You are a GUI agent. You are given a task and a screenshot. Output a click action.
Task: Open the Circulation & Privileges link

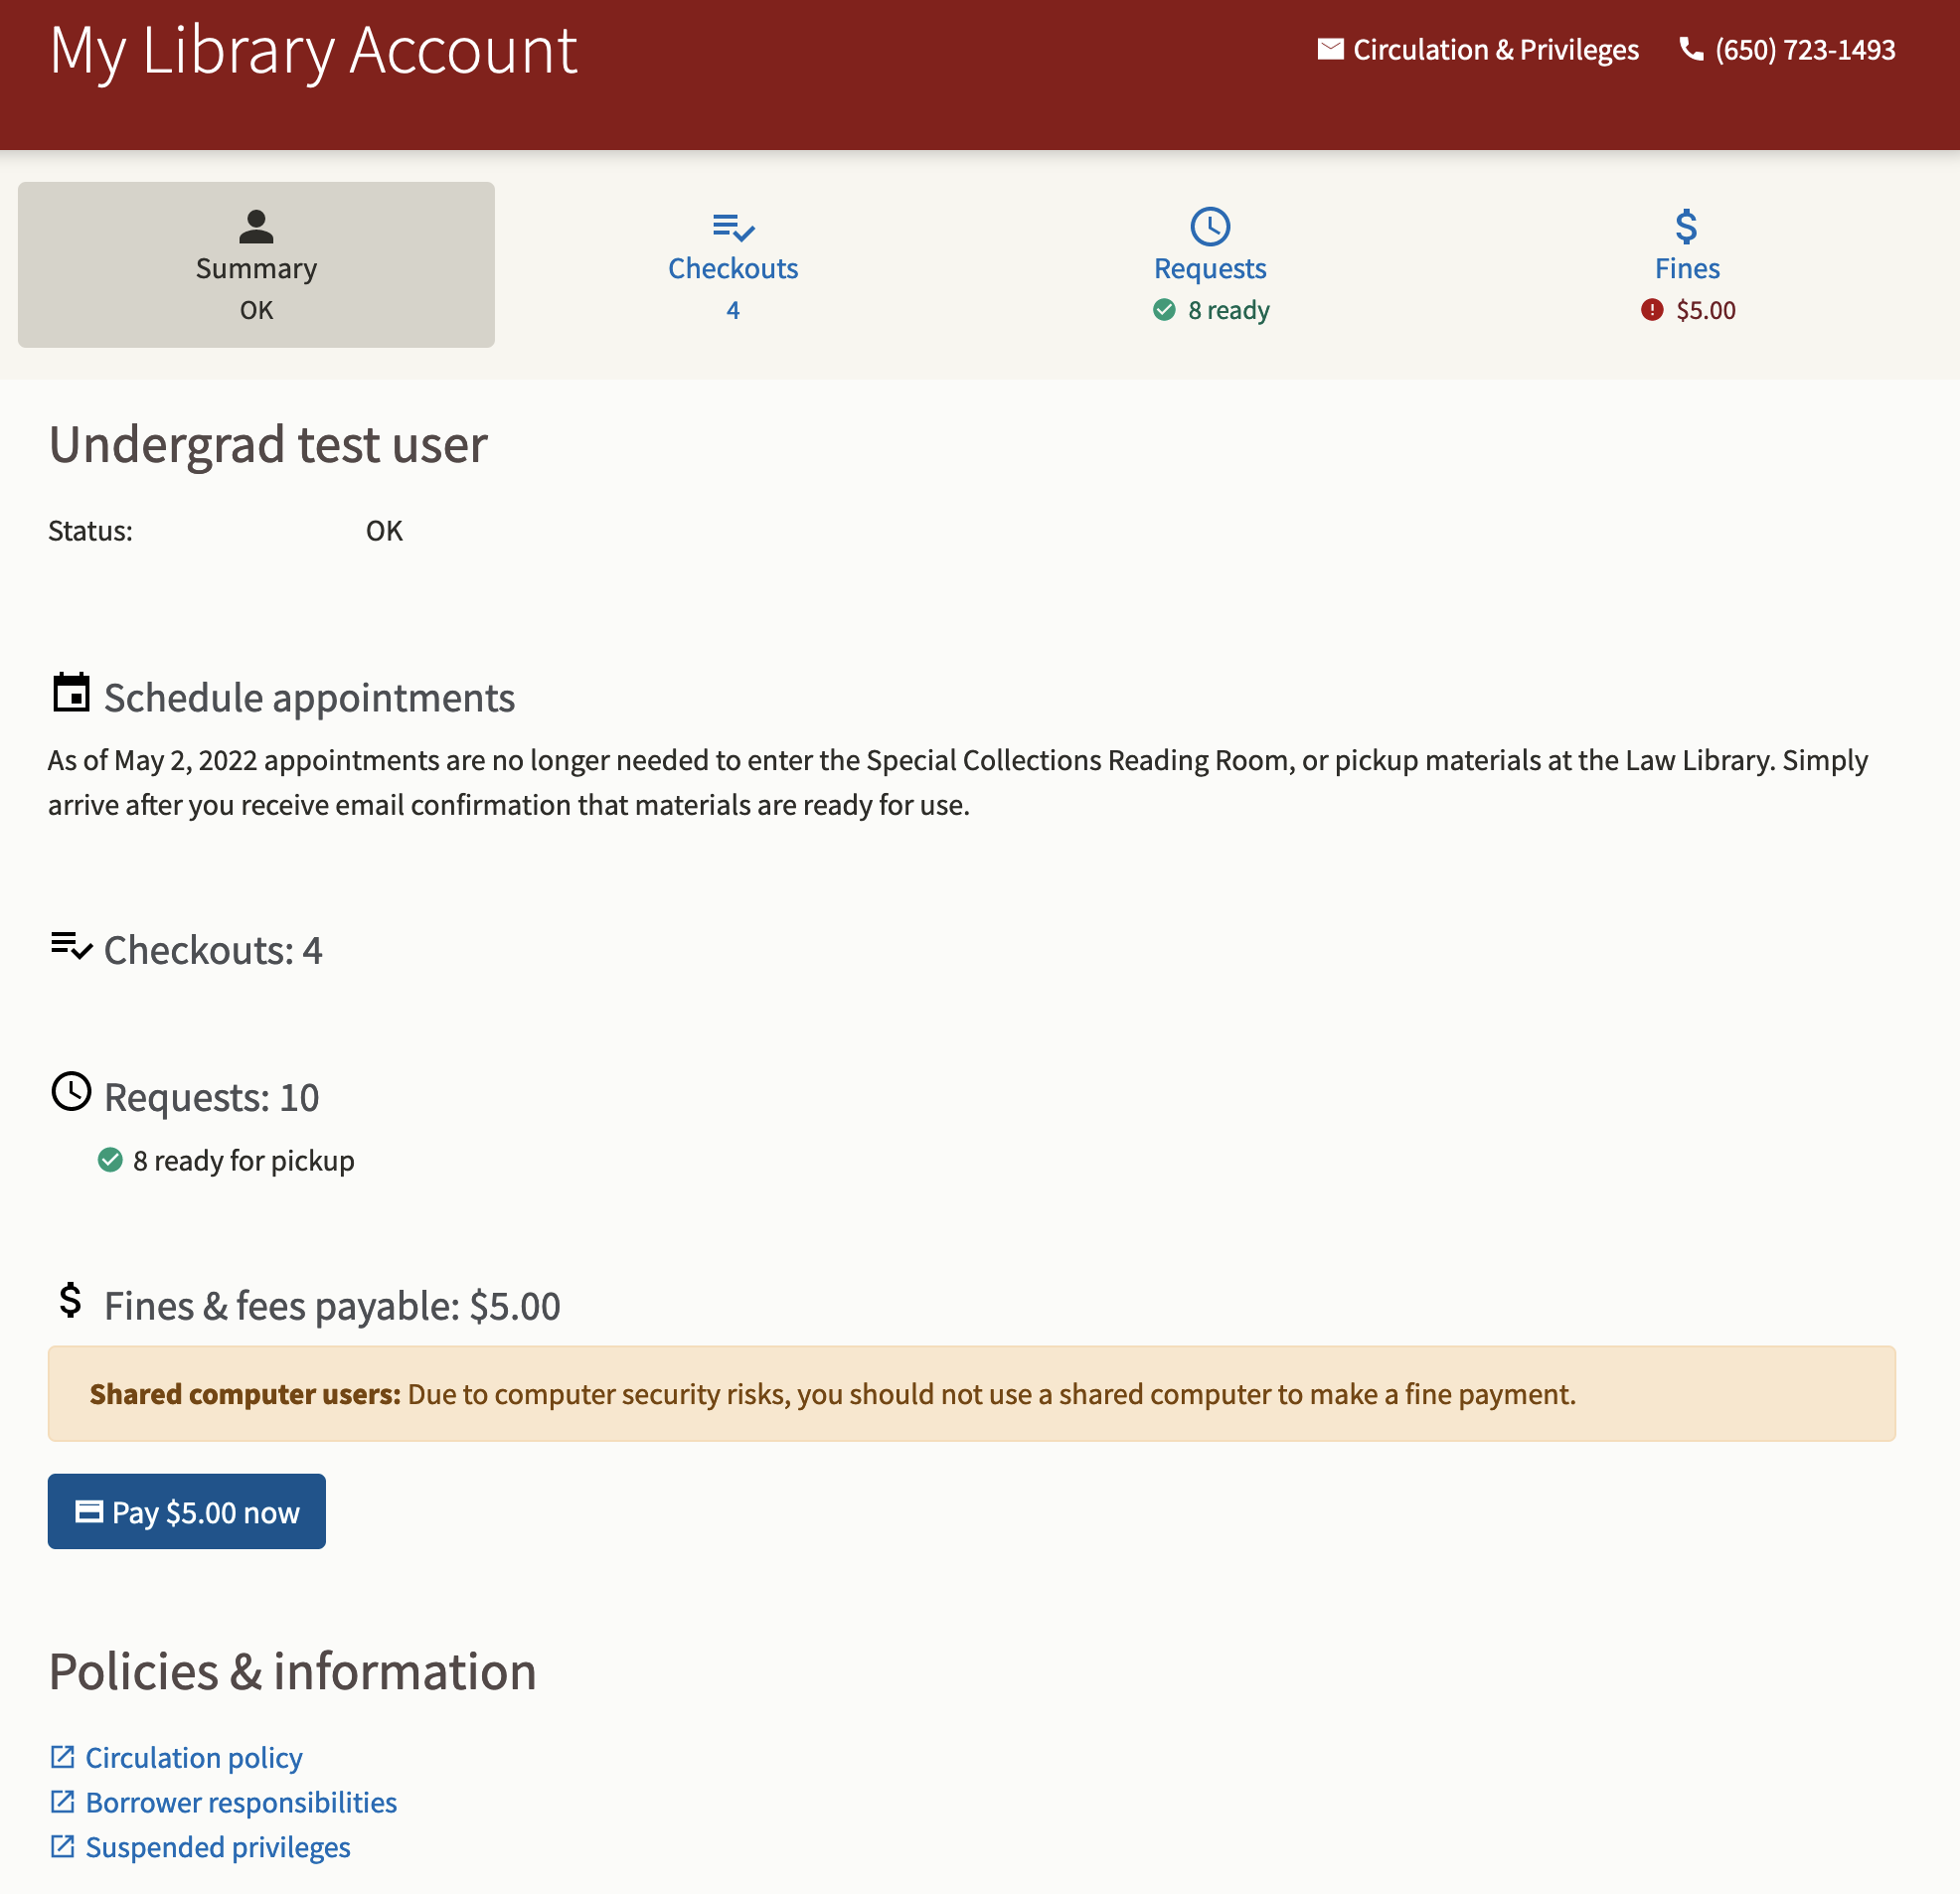pos(1495,49)
